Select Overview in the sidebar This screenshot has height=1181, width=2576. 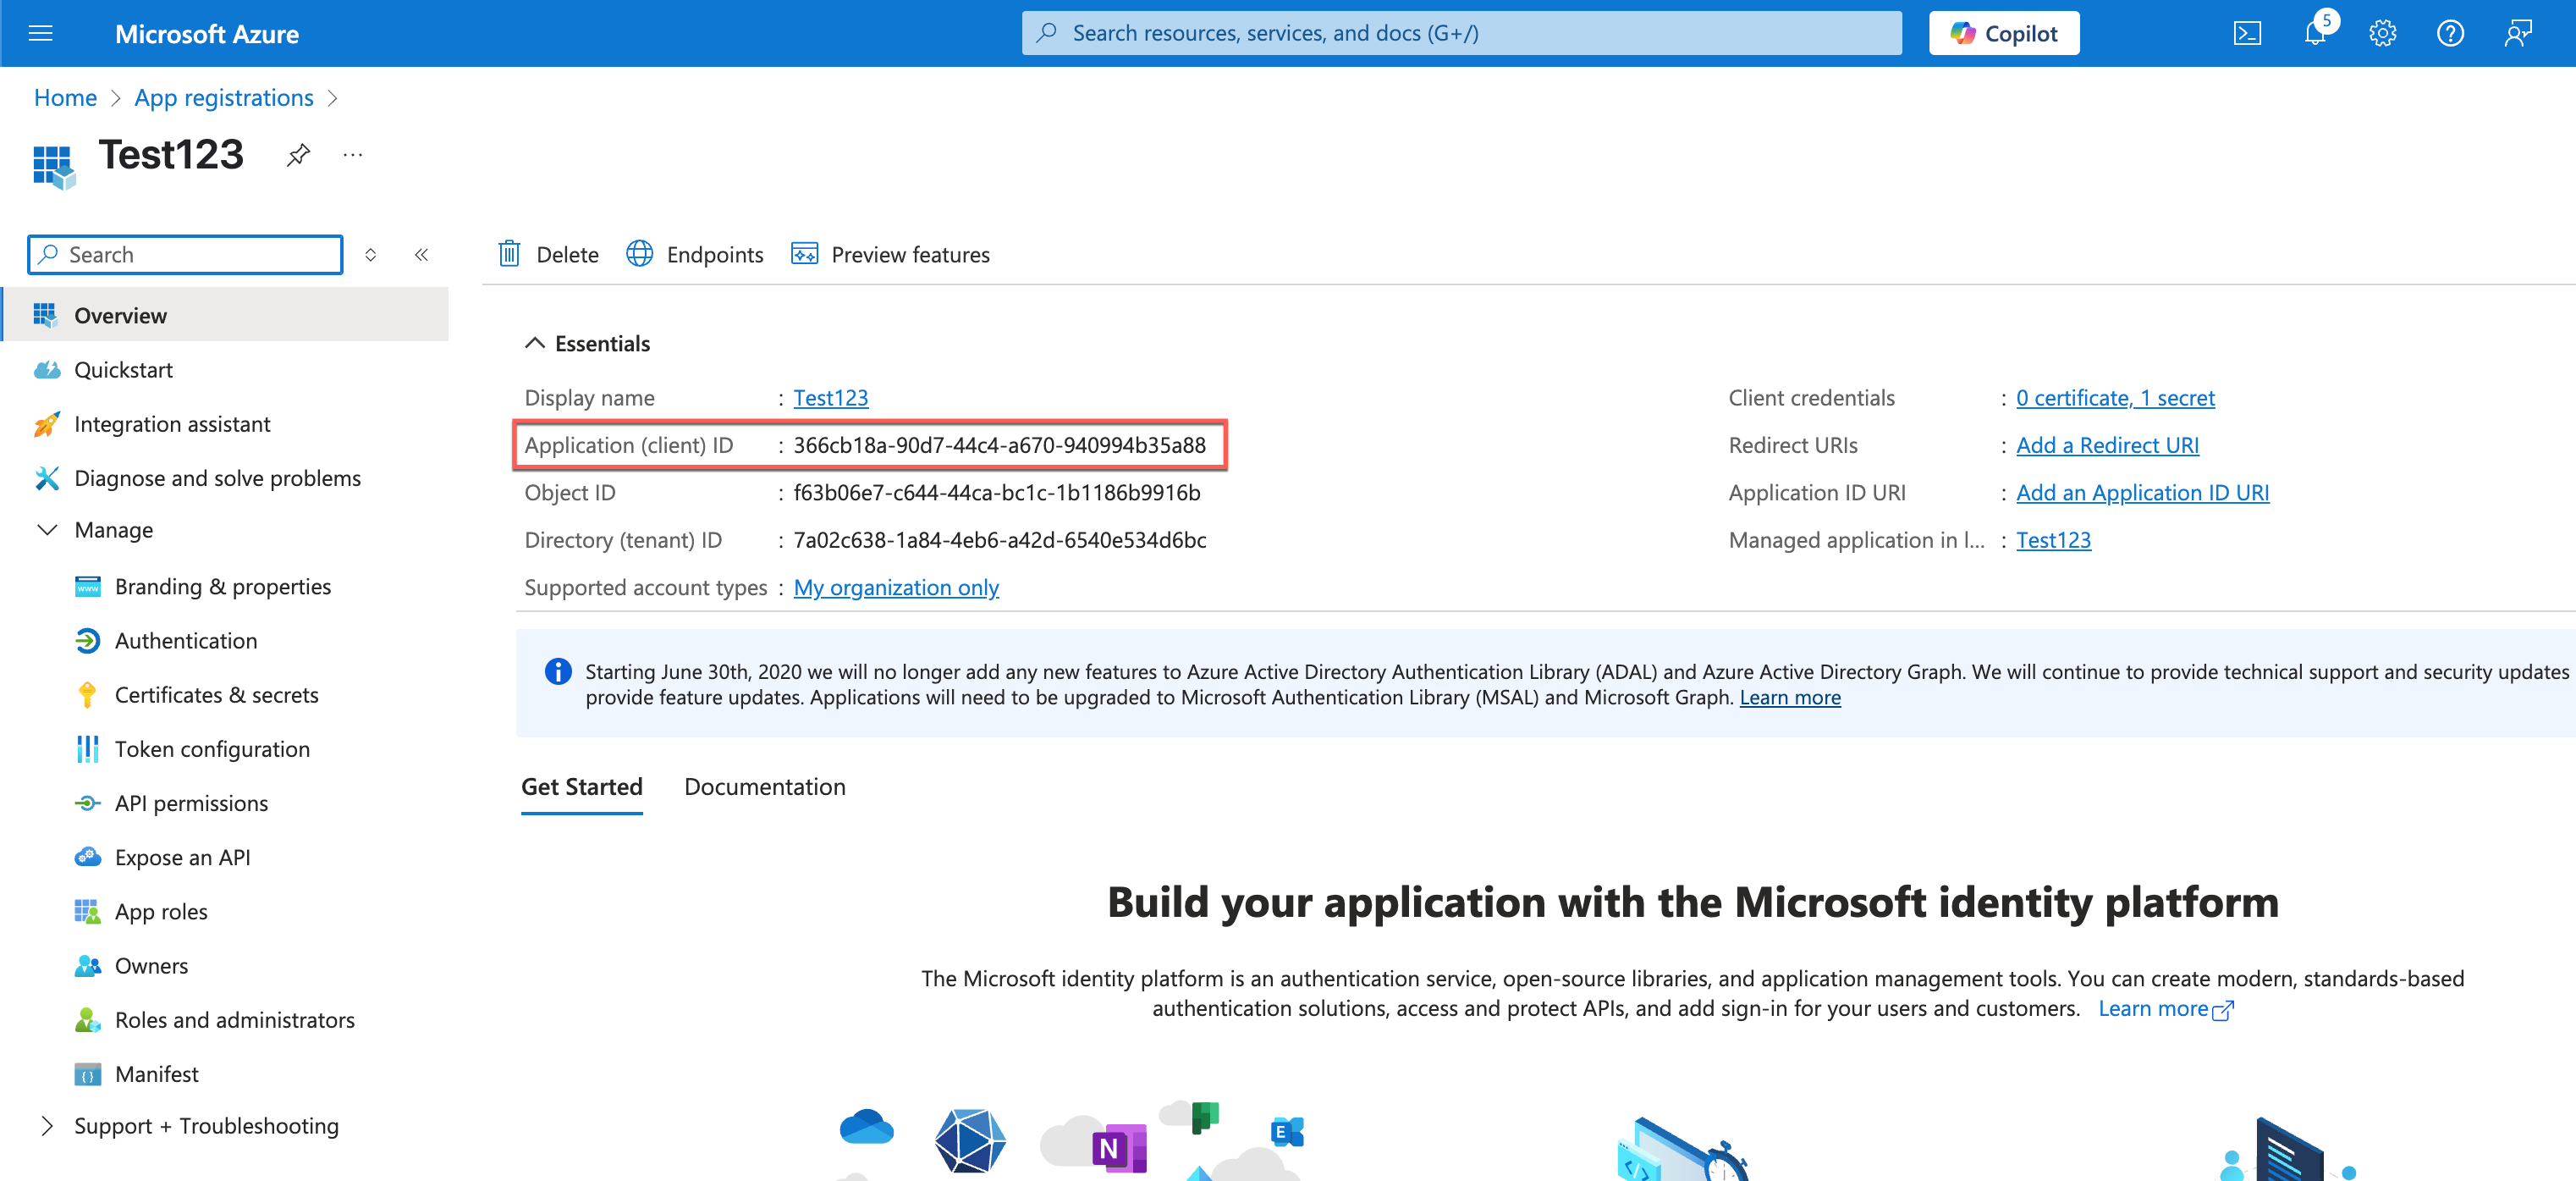coord(226,315)
